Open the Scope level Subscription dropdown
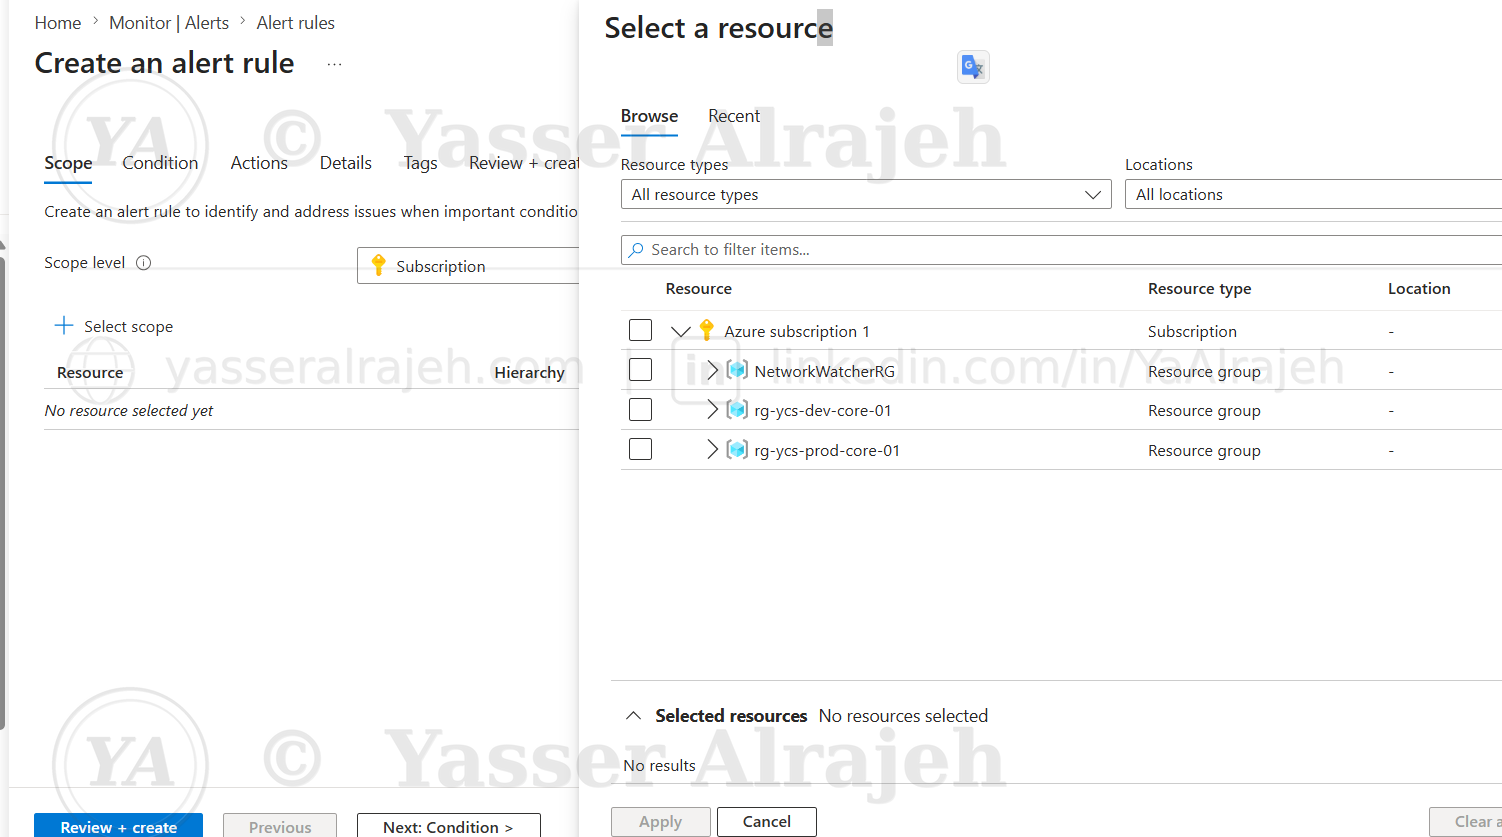1502x837 pixels. 468,266
